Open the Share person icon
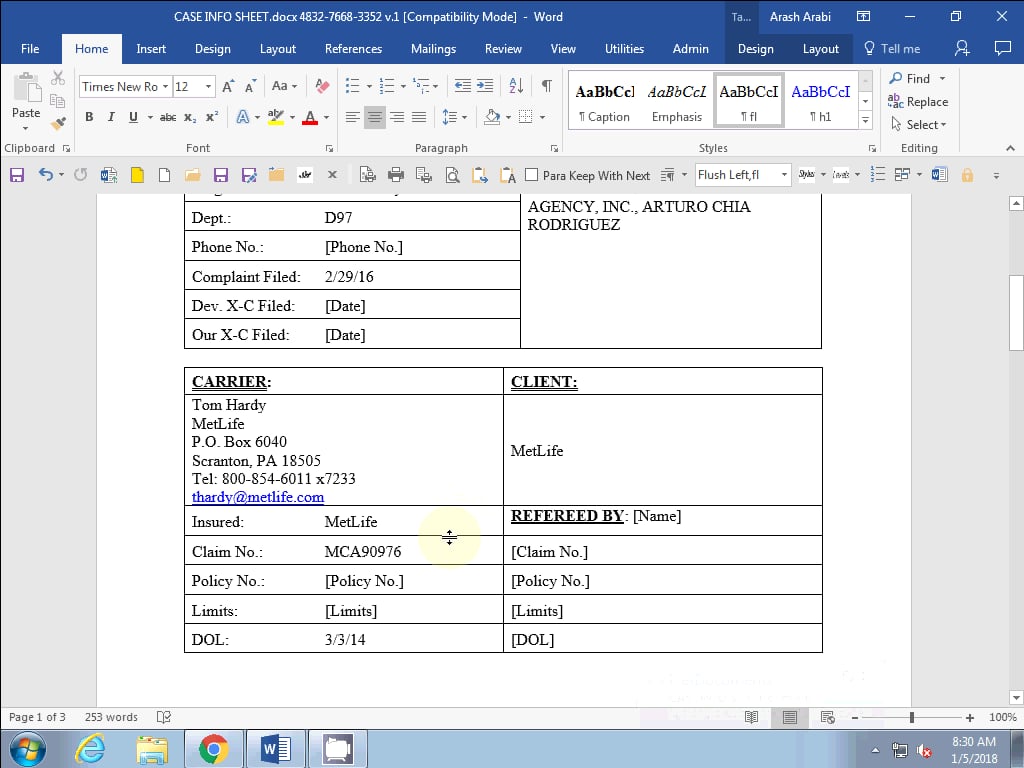This screenshot has height=768, width=1024. coord(962,48)
